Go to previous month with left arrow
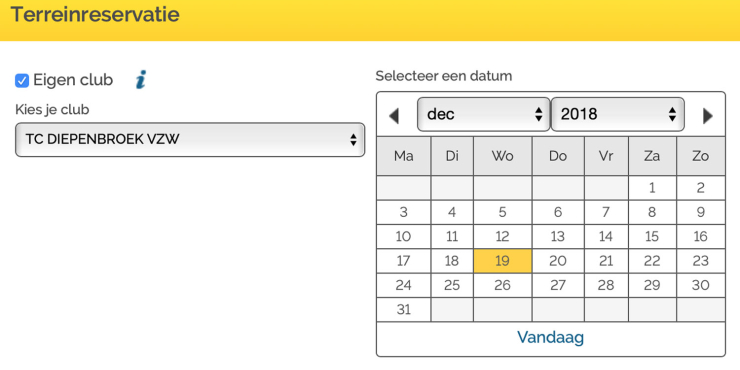 [394, 116]
